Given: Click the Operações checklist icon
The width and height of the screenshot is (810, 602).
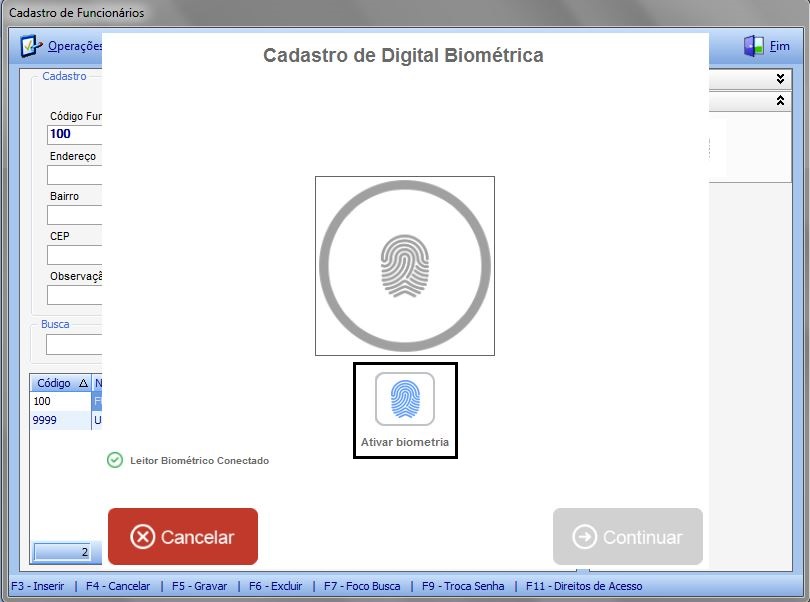Looking at the screenshot, I should point(31,46).
